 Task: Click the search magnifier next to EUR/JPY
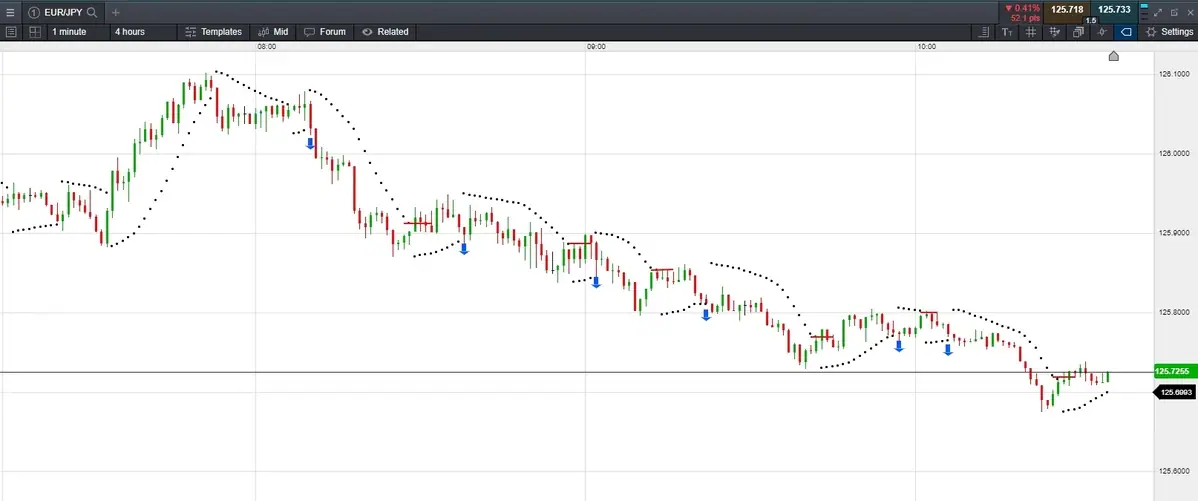[x=92, y=12]
